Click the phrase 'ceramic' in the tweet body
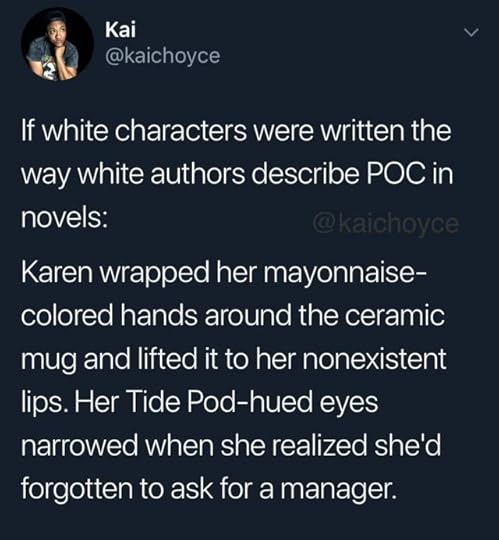Screen dimensions: 499x540 pyautogui.click(x=395, y=315)
